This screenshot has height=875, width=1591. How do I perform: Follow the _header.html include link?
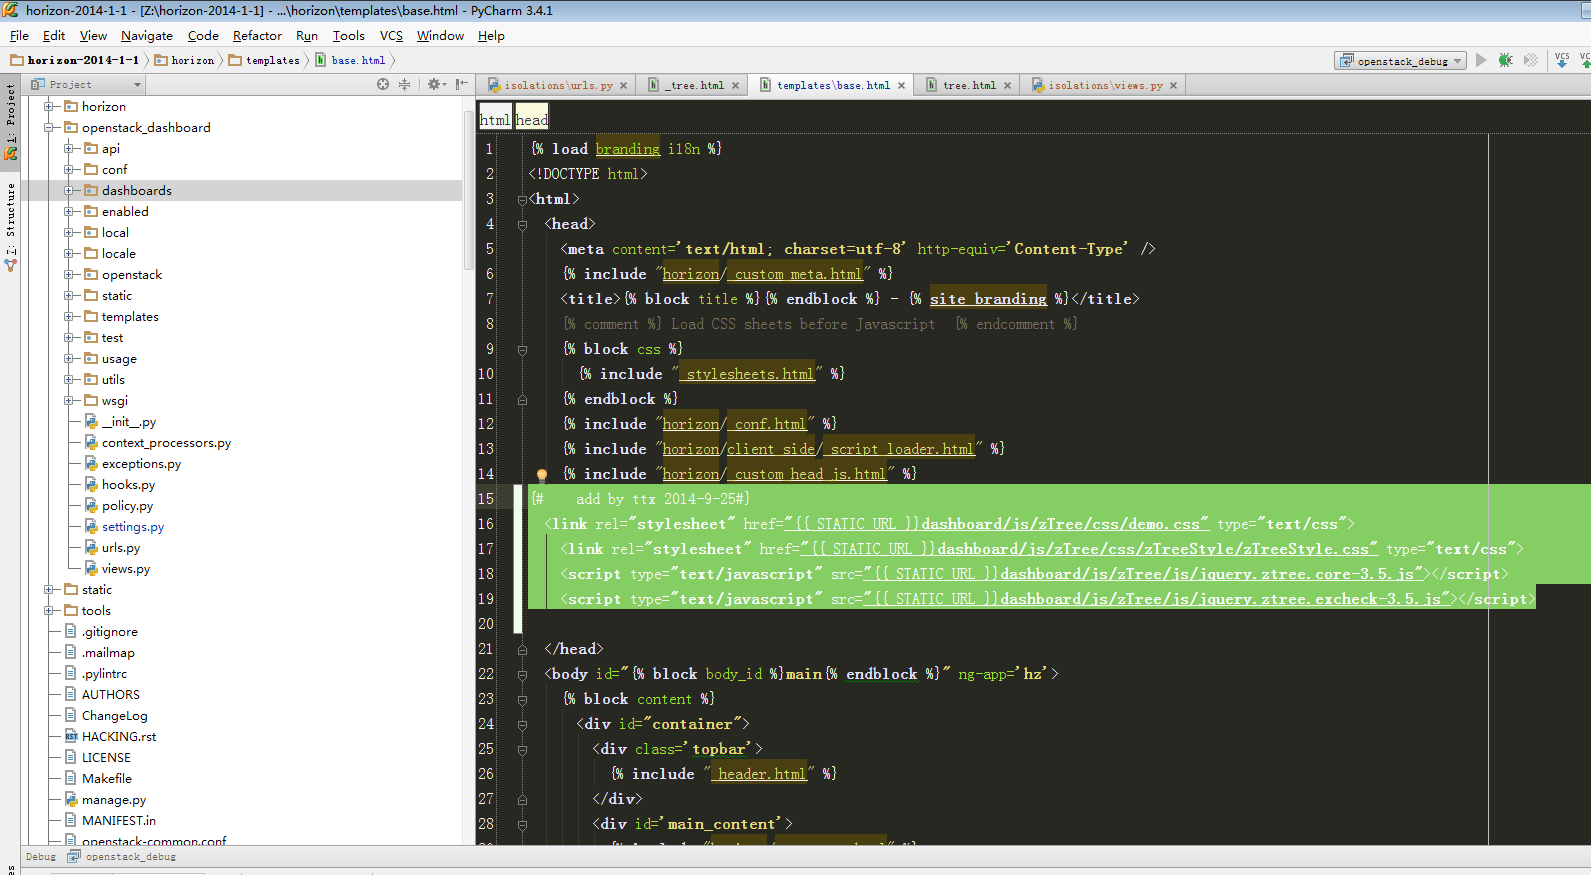click(x=760, y=774)
